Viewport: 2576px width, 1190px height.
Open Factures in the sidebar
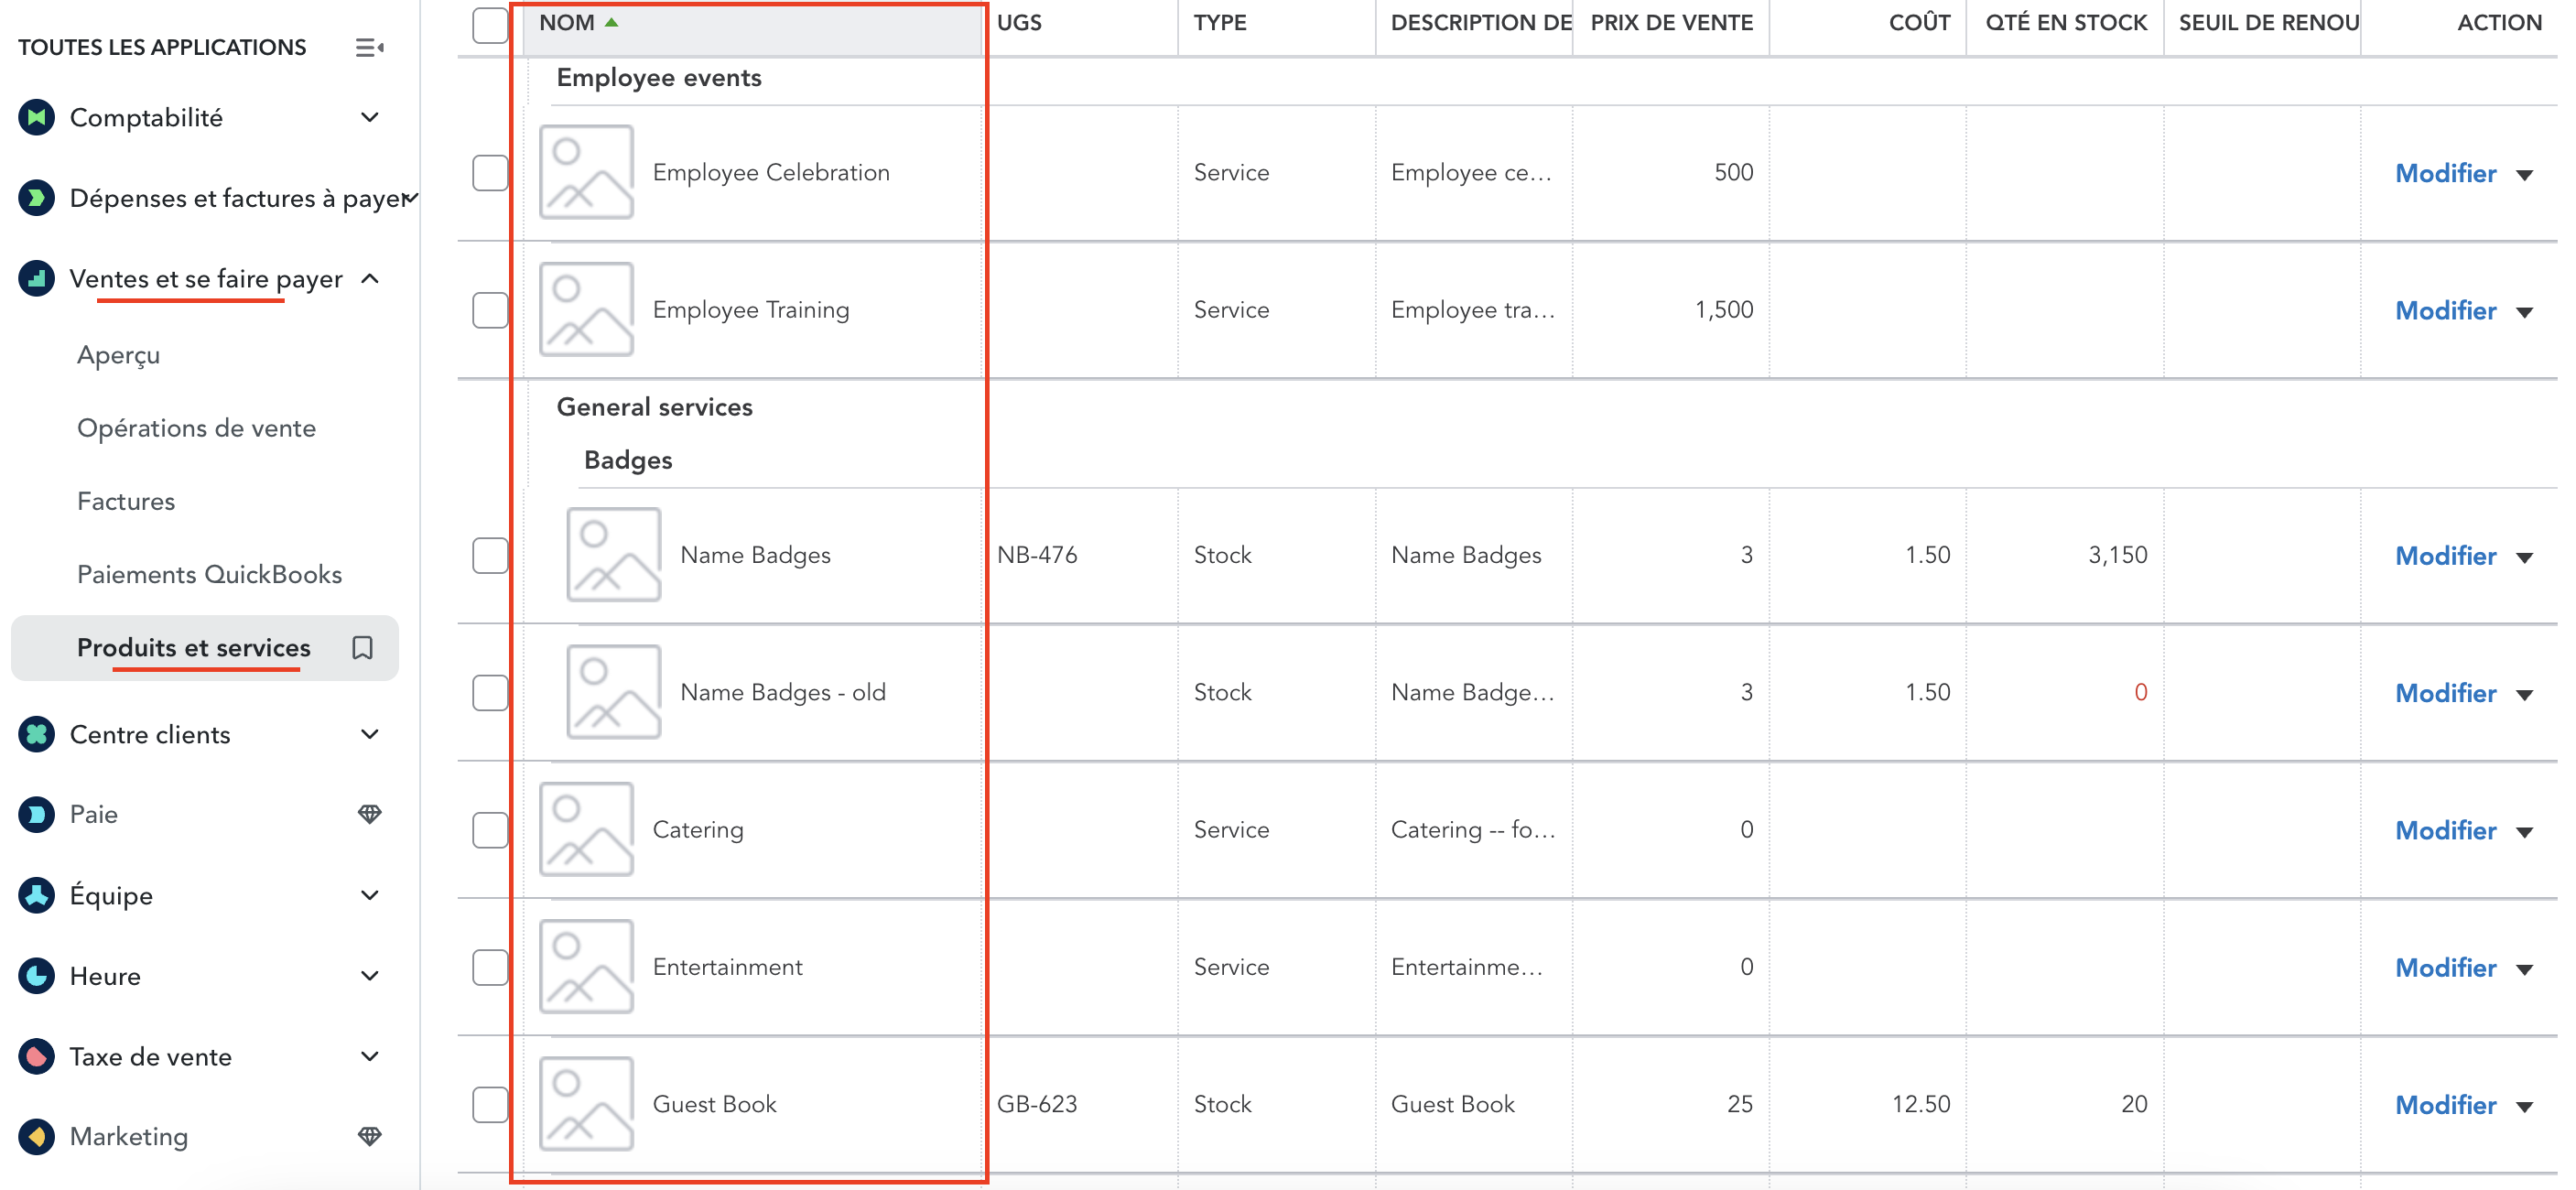click(x=126, y=501)
